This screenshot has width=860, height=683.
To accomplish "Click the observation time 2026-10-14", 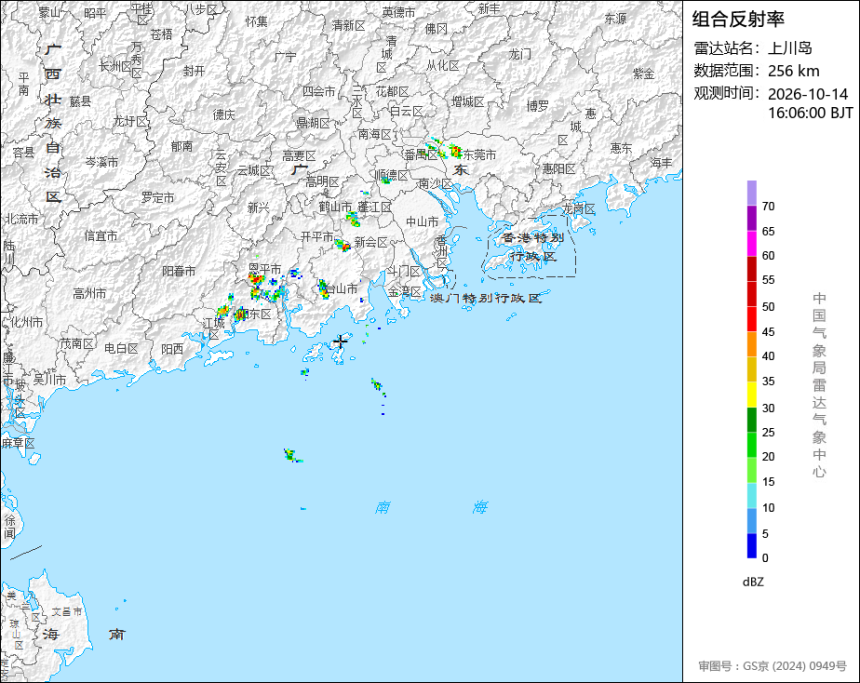I will click(807, 94).
